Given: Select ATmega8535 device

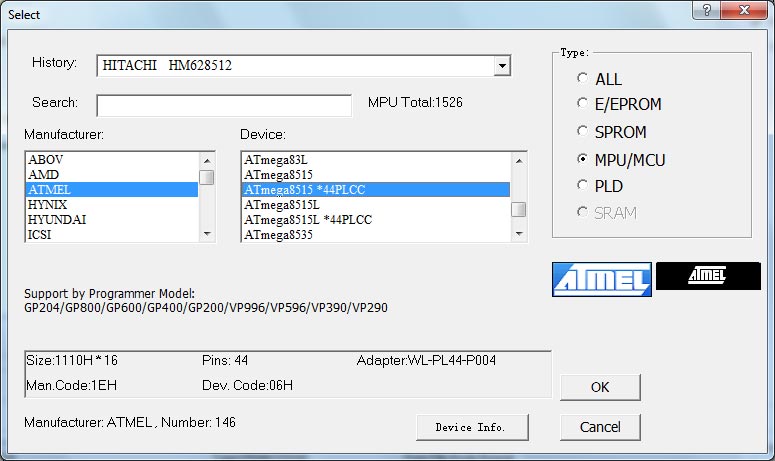Looking at the screenshot, I should 376,234.
